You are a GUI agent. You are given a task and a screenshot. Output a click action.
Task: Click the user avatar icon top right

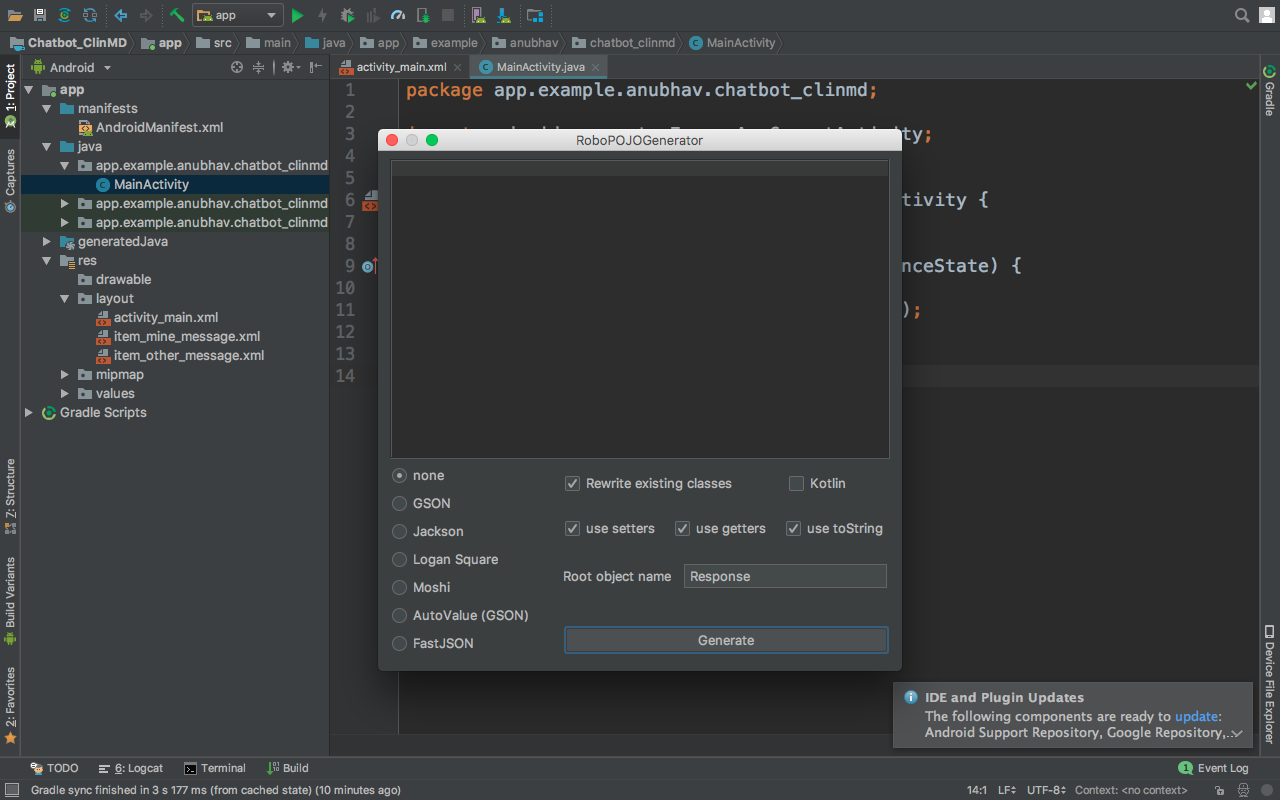(x=1265, y=15)
